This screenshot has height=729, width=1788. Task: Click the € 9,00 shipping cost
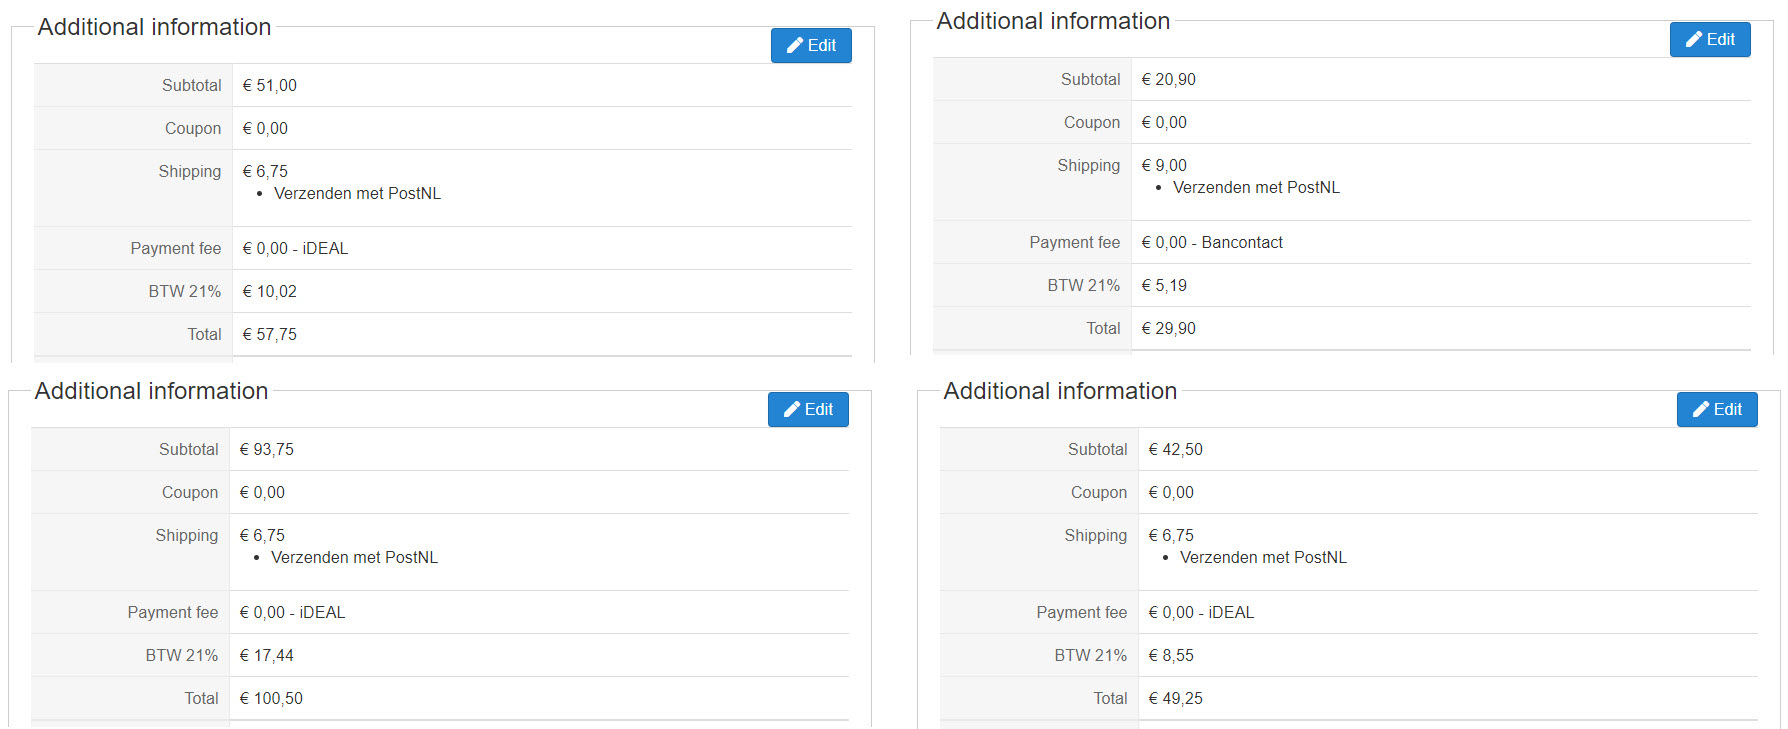coord(1164,165)
